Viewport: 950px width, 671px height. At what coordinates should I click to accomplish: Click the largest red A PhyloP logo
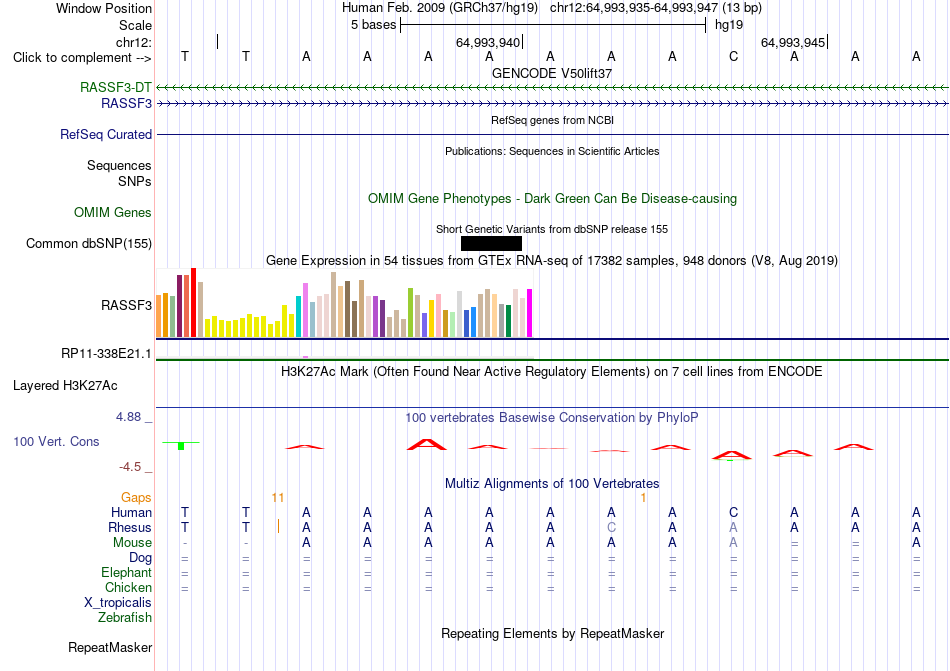tap(427, 445)
